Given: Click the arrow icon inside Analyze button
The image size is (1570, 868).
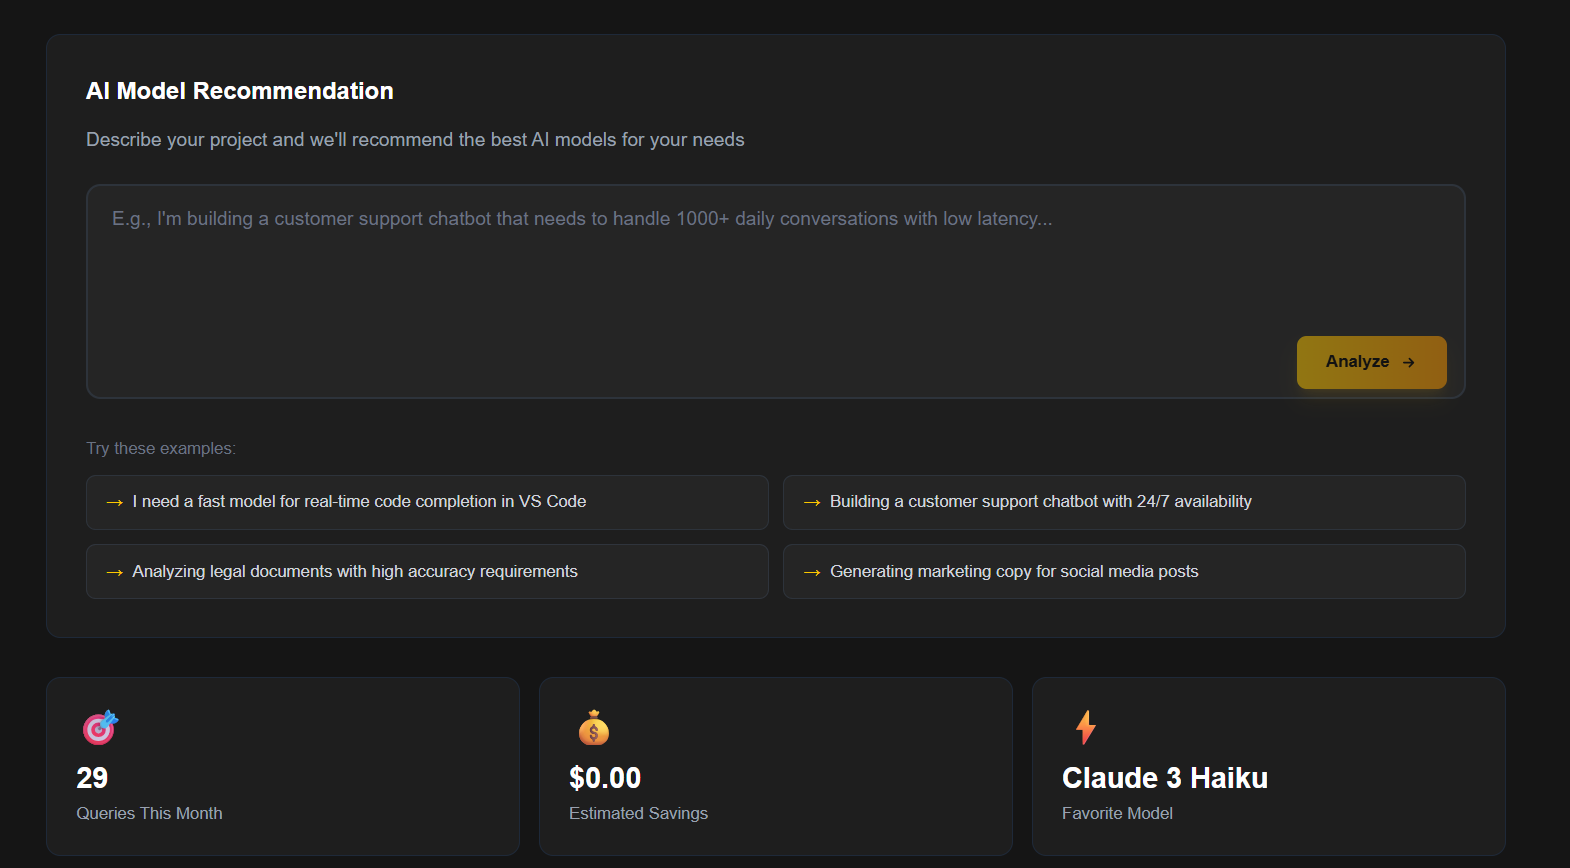Looking at the screenshot, I should tap(1408, 362).
